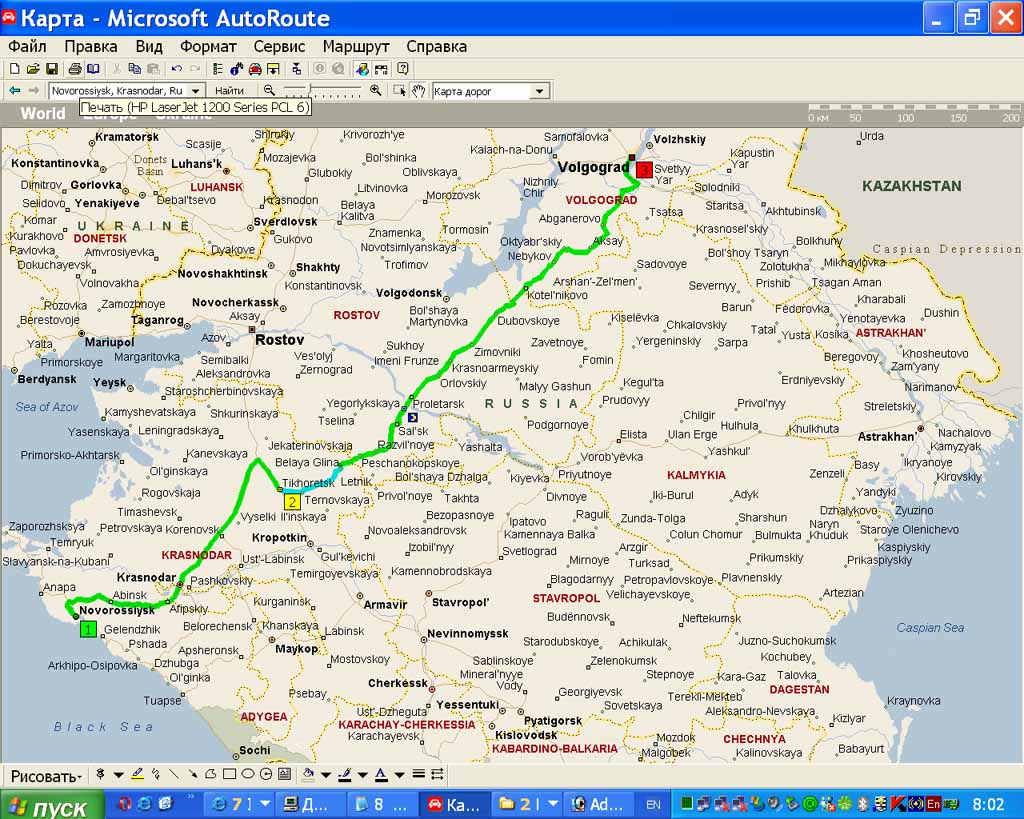Select the rectangle drawing tool
This screenshot has height=819, width=1024.
click(229, 775)
